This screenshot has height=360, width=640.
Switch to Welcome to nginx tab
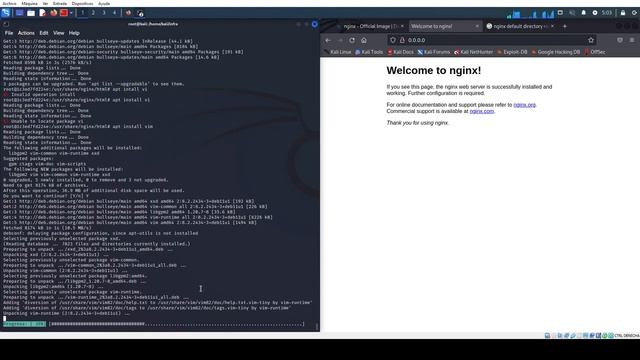click(x=445, y=26)
